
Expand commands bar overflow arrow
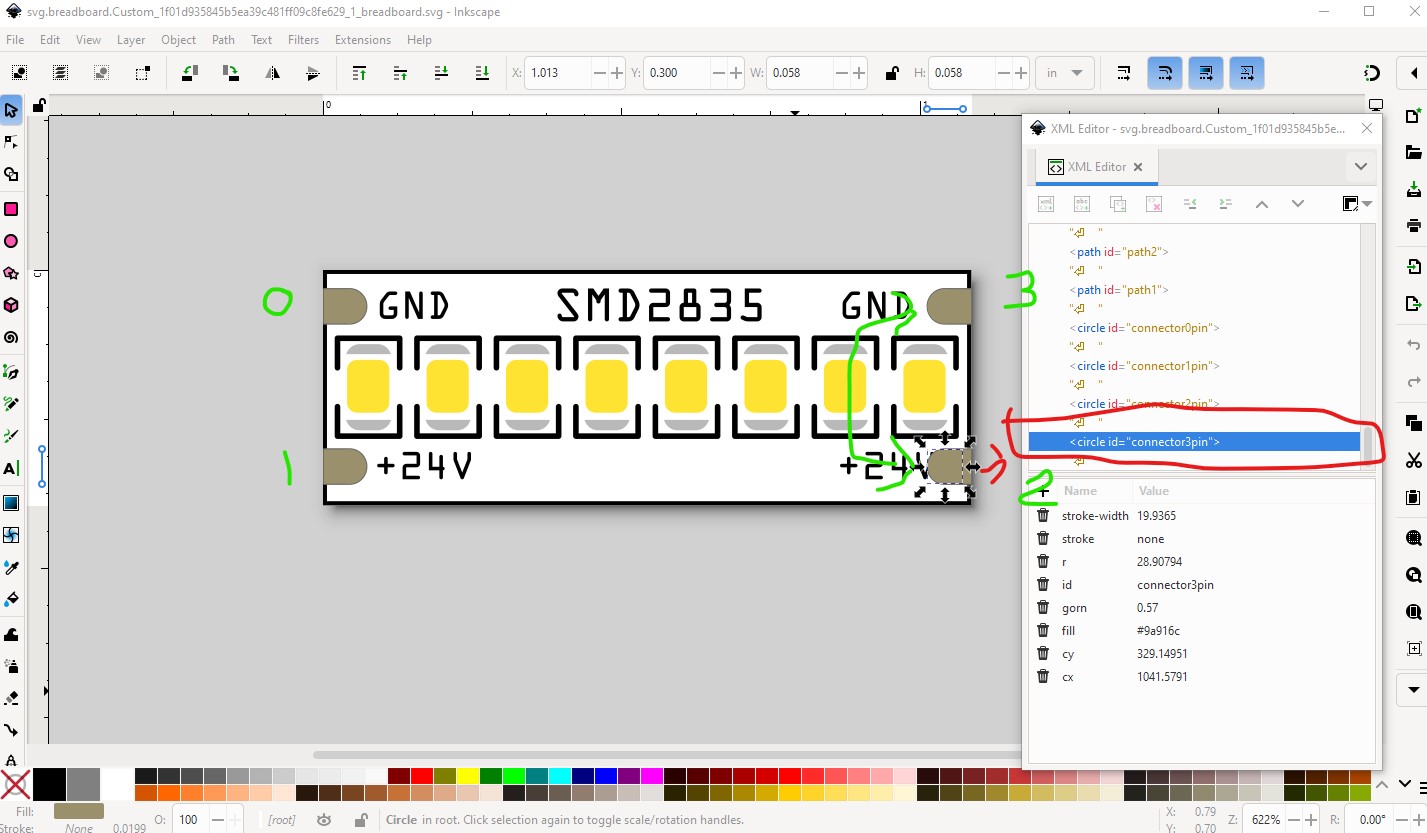tap(1413, 690)
